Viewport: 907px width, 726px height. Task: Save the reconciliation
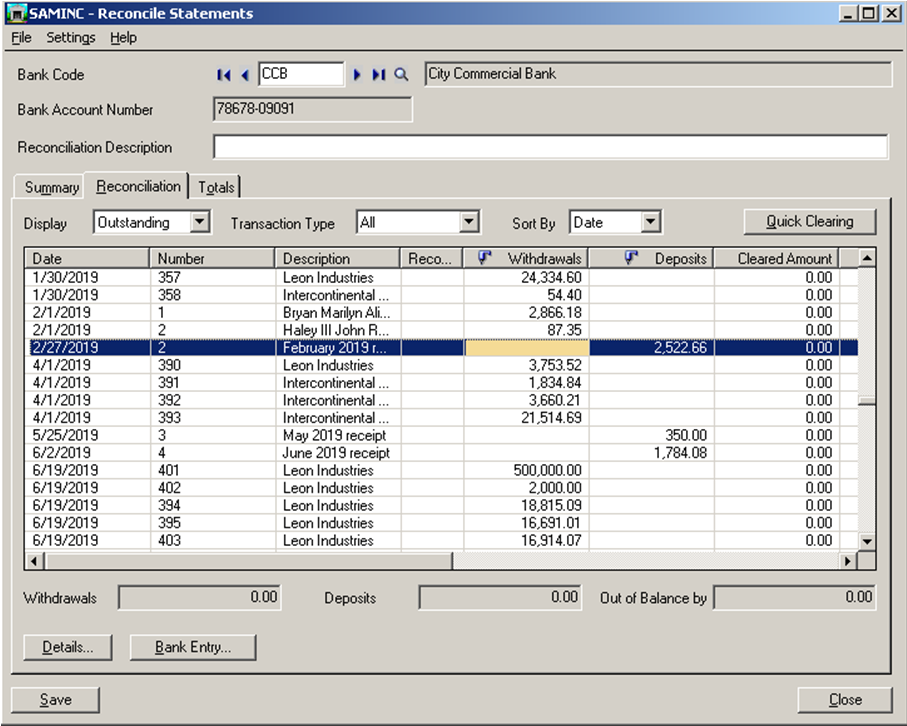point(56,700)
